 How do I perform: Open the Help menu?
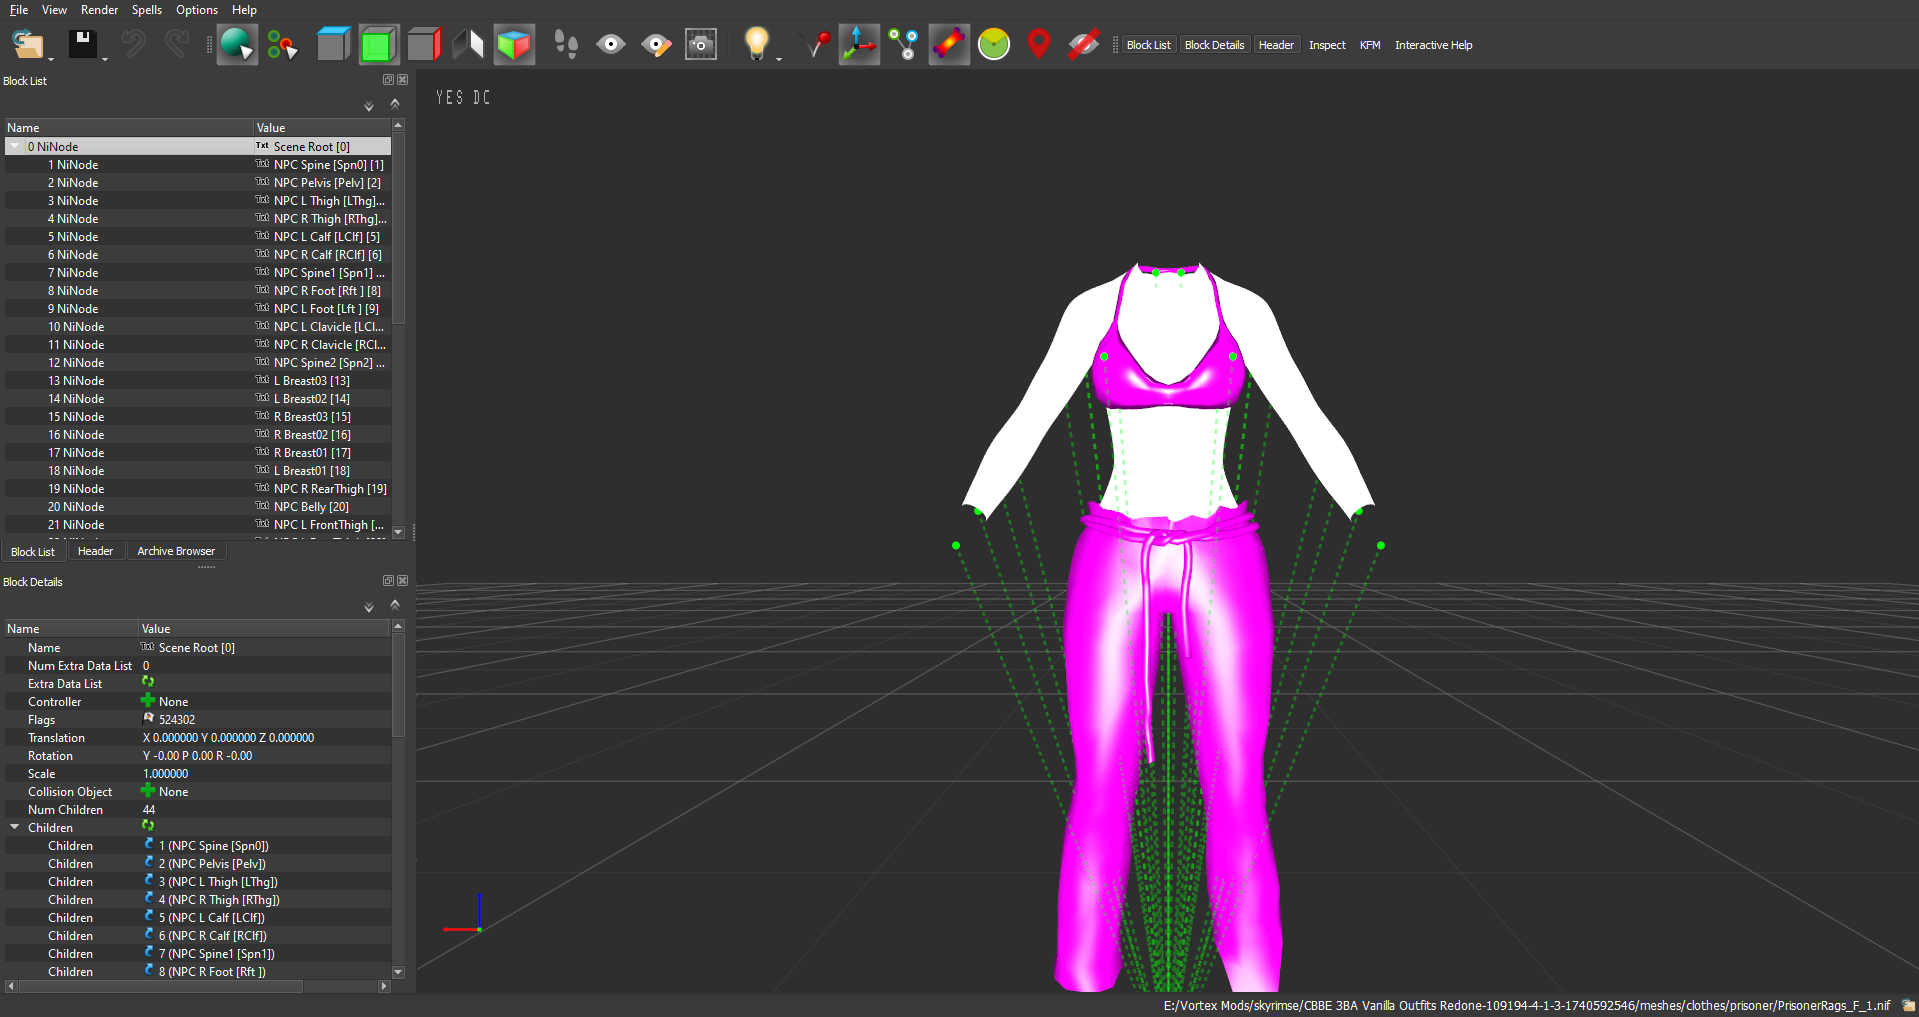244,10
